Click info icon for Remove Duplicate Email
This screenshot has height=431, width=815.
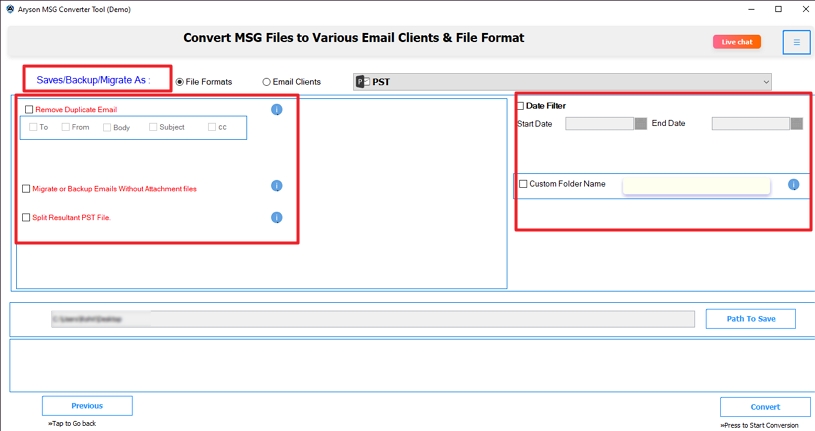pos(277,110)
